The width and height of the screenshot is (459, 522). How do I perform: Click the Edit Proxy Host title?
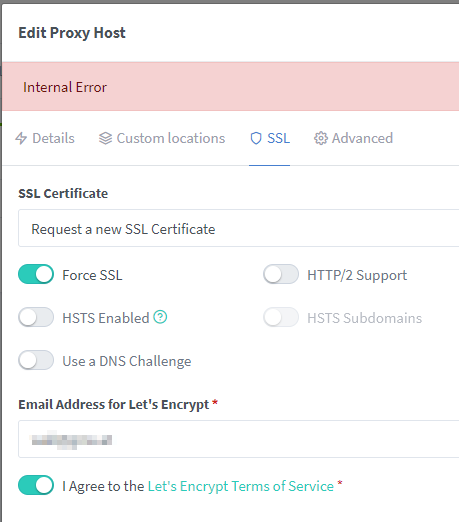coord(72,33)
